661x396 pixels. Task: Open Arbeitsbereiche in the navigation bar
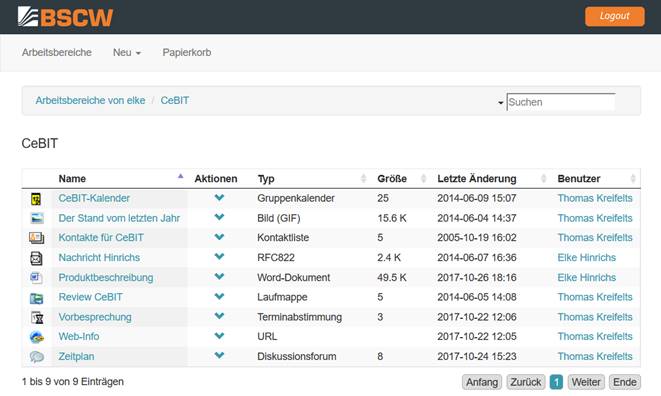(x=56, y=53)
